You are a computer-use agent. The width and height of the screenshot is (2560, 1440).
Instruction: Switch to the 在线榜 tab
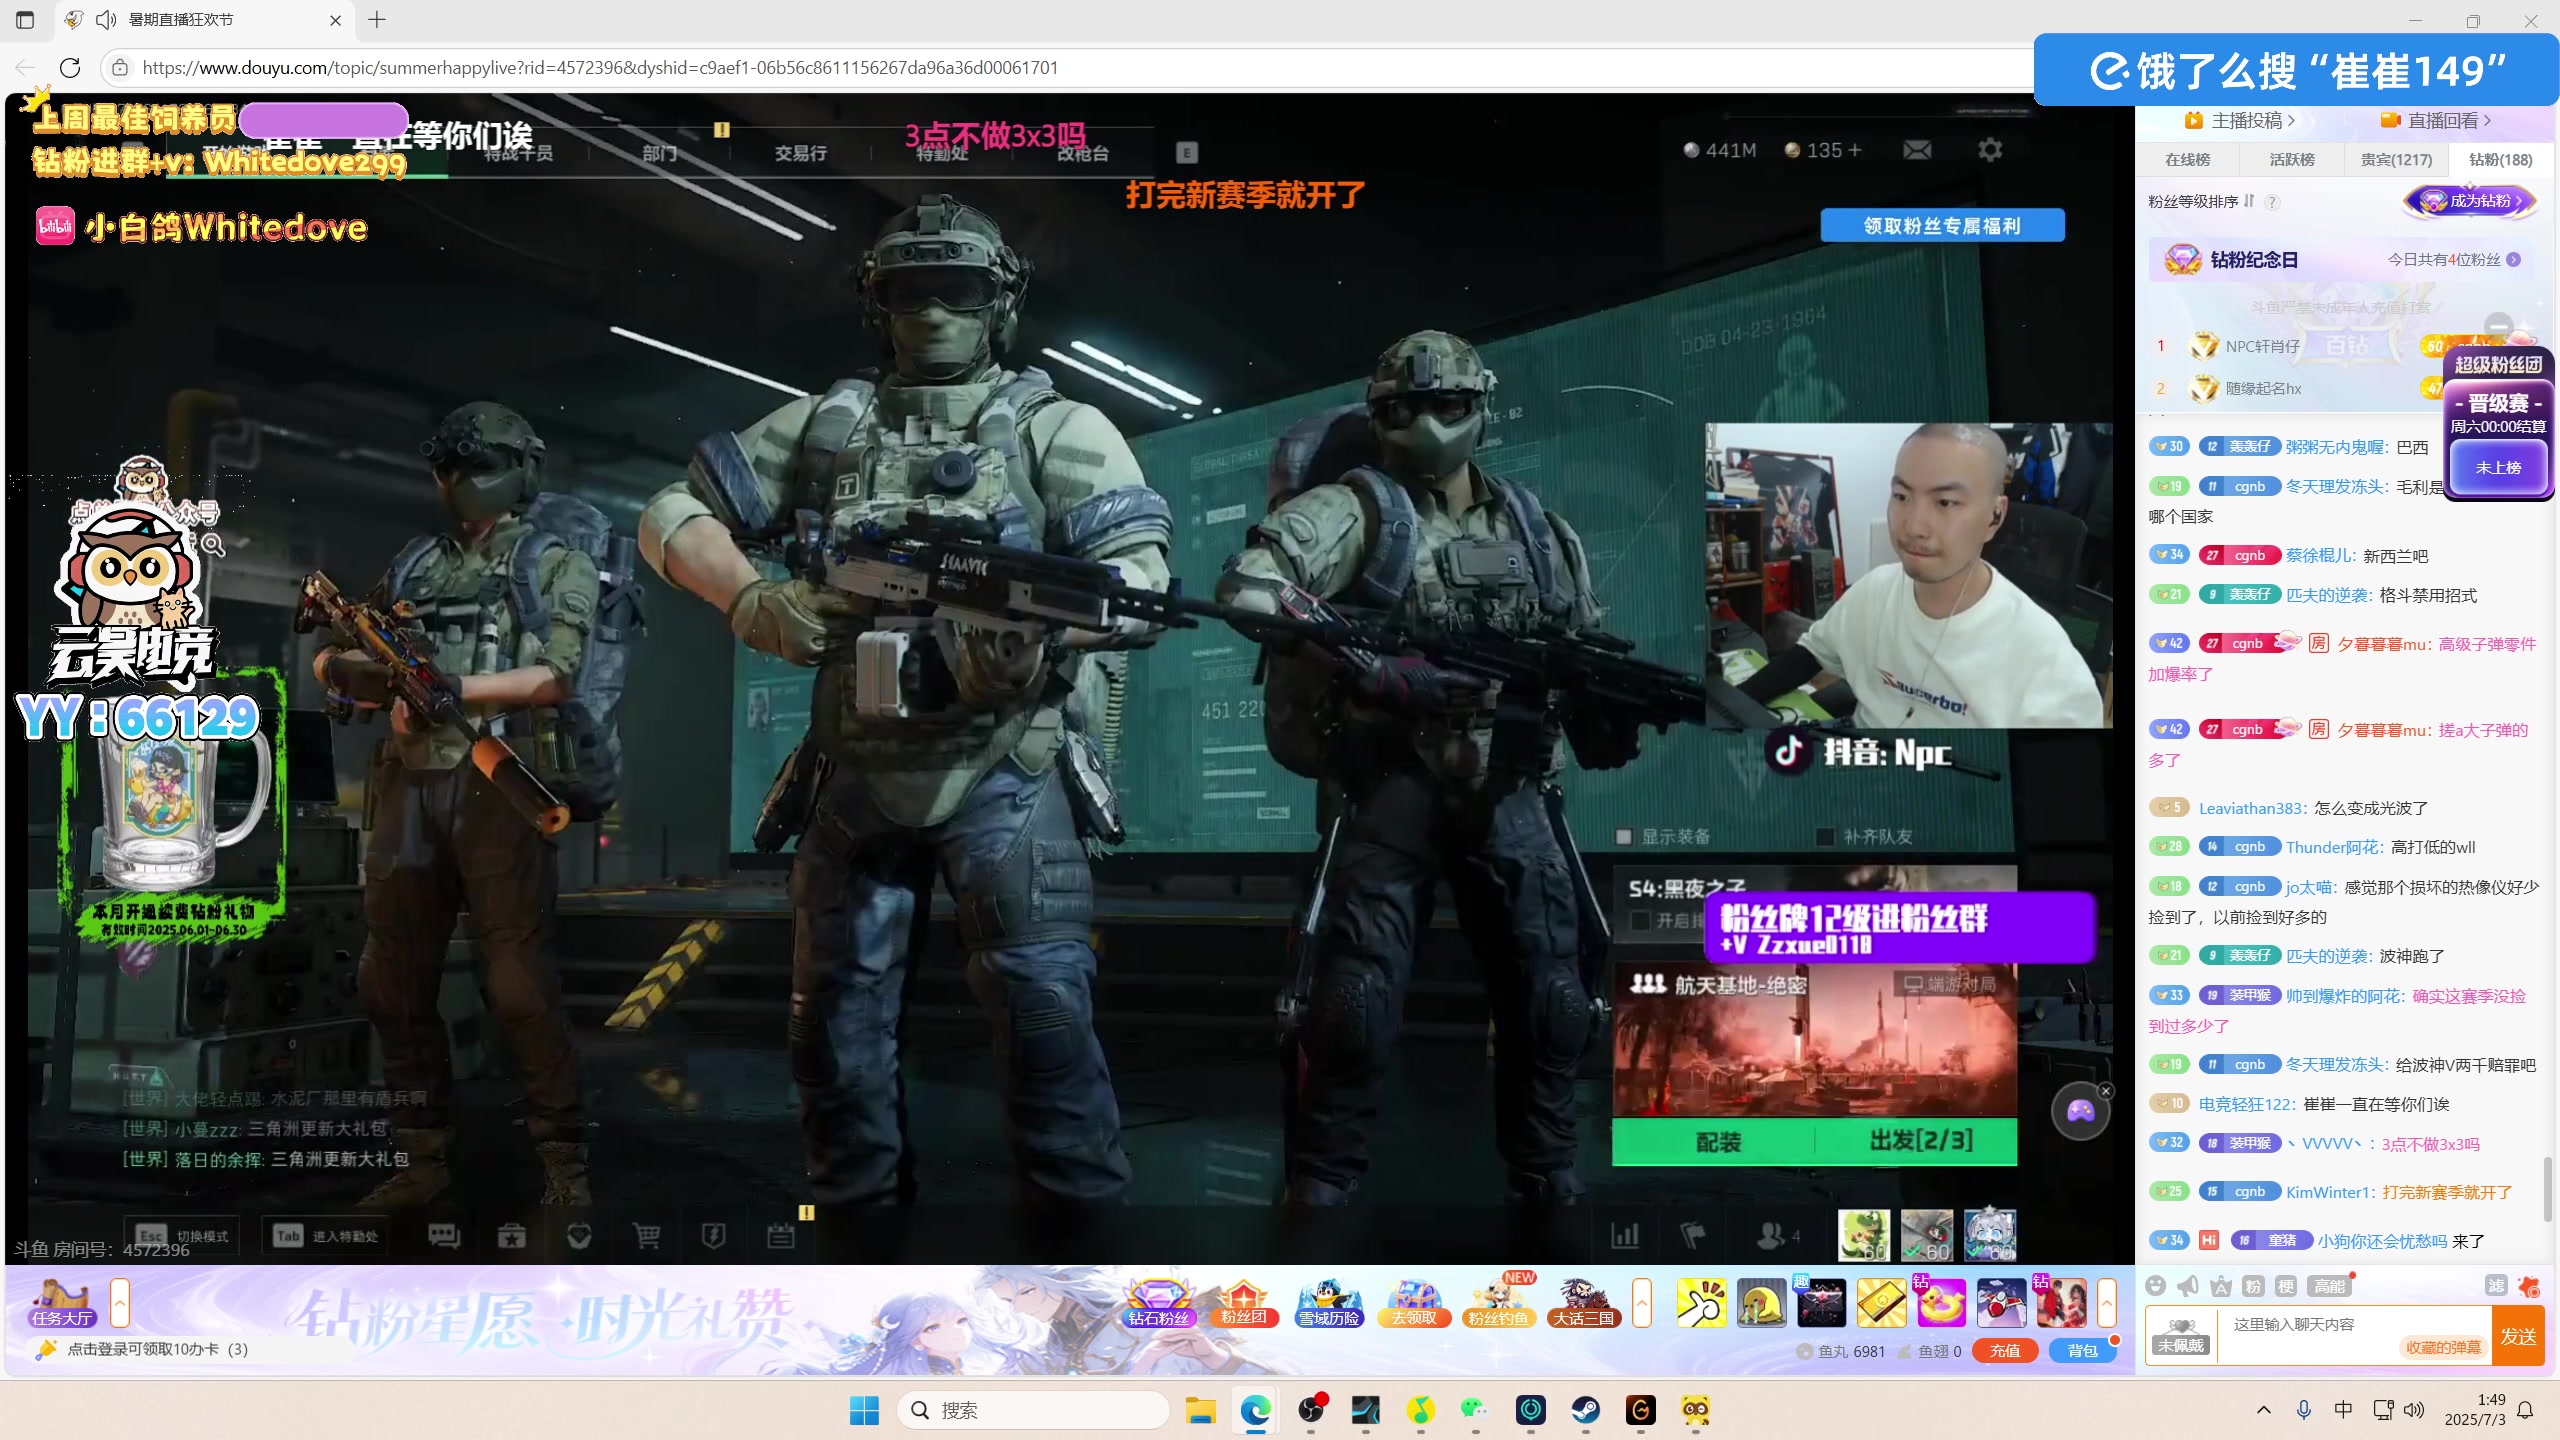click(2188, 160)
